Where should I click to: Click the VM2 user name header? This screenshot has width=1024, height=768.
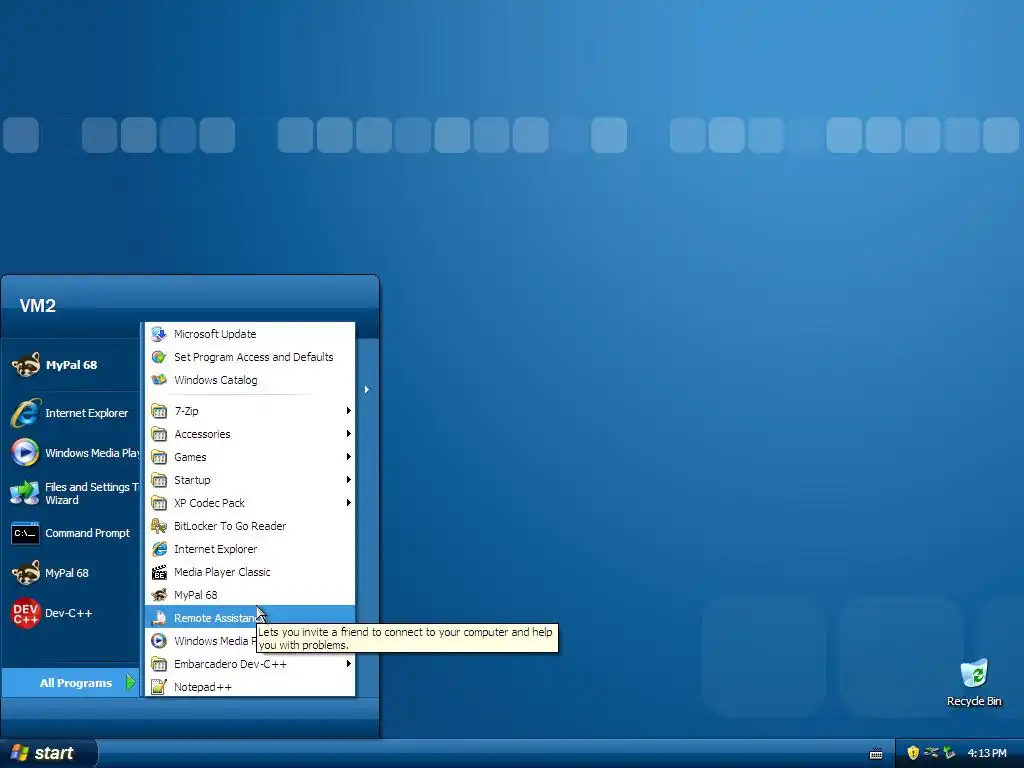(x=38, y=305)
